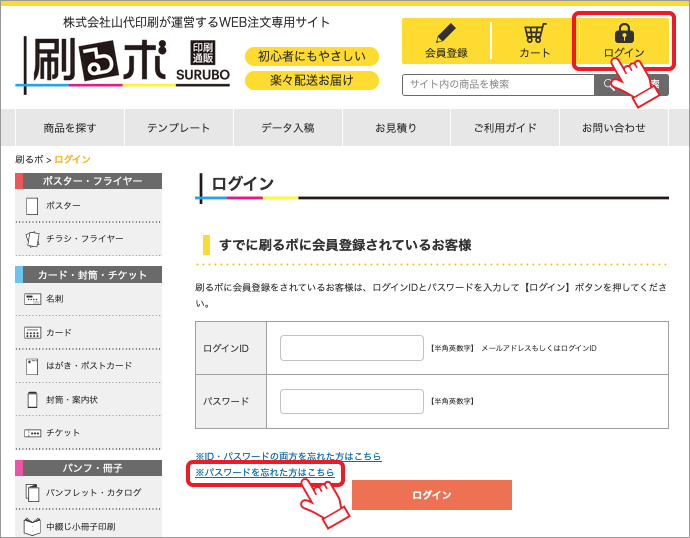Click the ポスター sidebar icon
This screenshot has width=690, height=538.
click(x=32, y=206)
